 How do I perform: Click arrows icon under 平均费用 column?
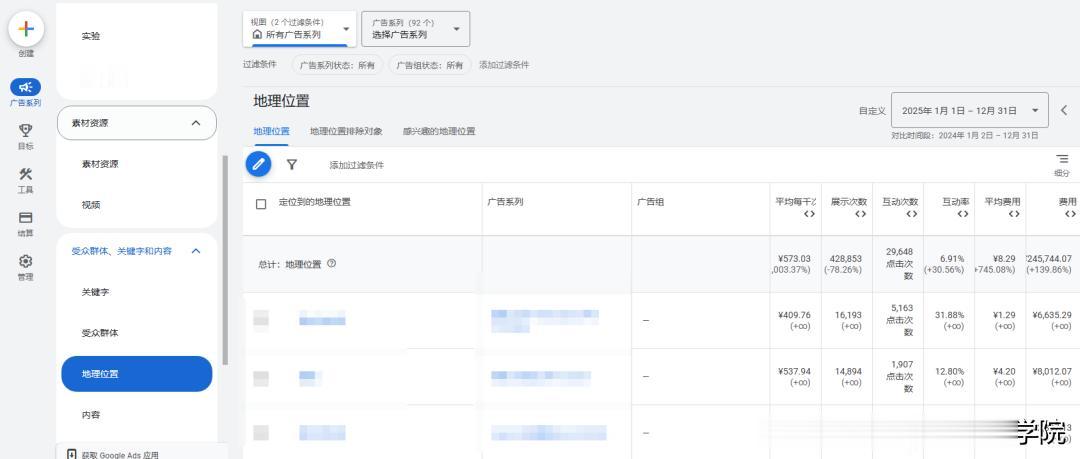[1014, 214]
